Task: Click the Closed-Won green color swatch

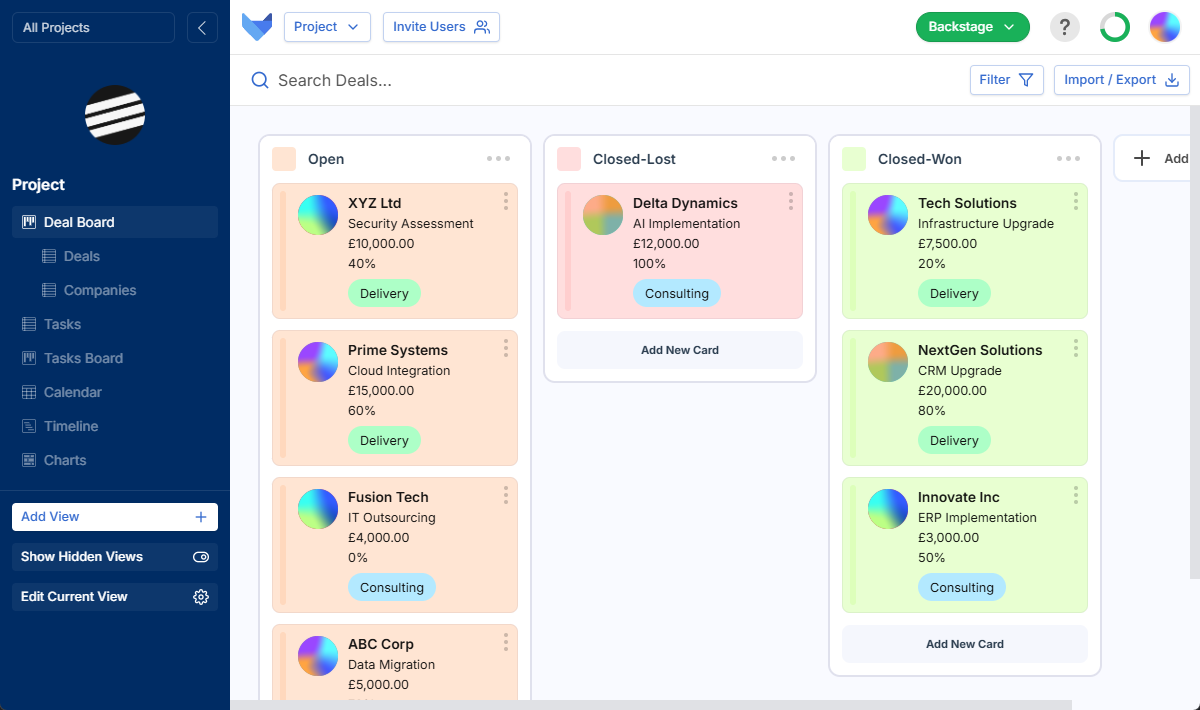Action: click(x=854, y=159)
